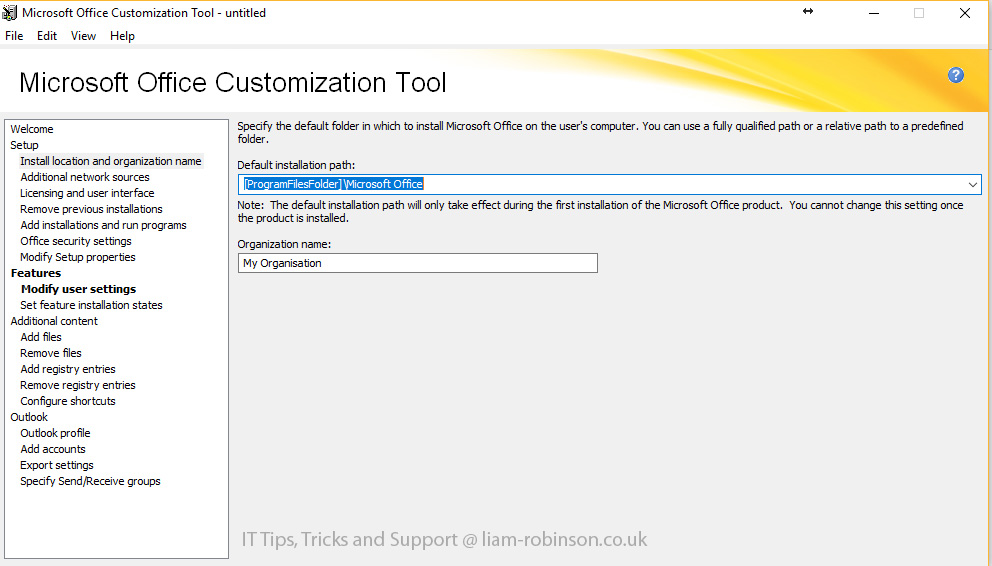The width and height of the screenshot is (992, 566).
Task: Select Welcome in the navigation pane
Action: [x=32, y=129]
